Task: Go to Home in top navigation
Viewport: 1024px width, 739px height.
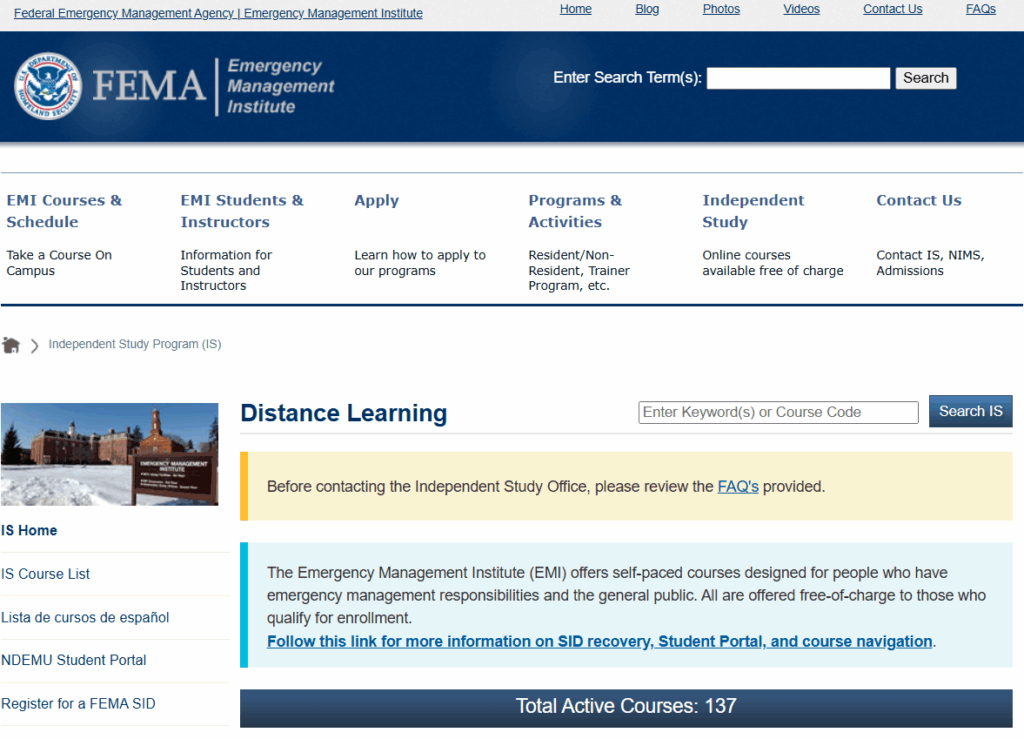Action: click(x=575, y=9)
